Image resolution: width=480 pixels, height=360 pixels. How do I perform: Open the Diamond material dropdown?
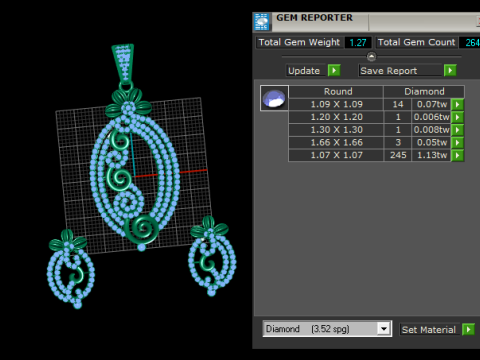click(384, 329)
